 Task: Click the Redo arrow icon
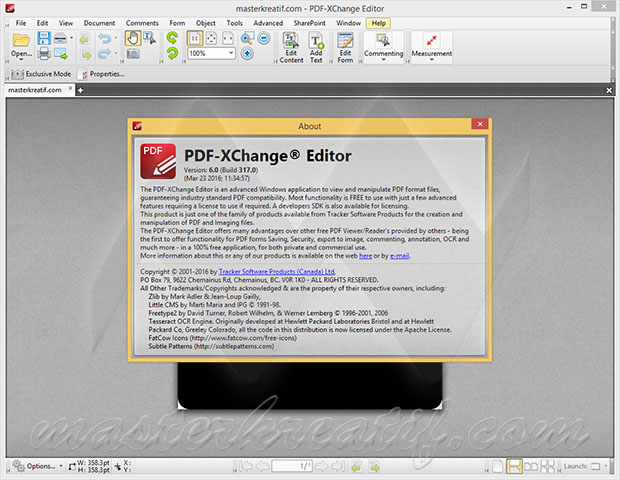click(x=104, y=53)
